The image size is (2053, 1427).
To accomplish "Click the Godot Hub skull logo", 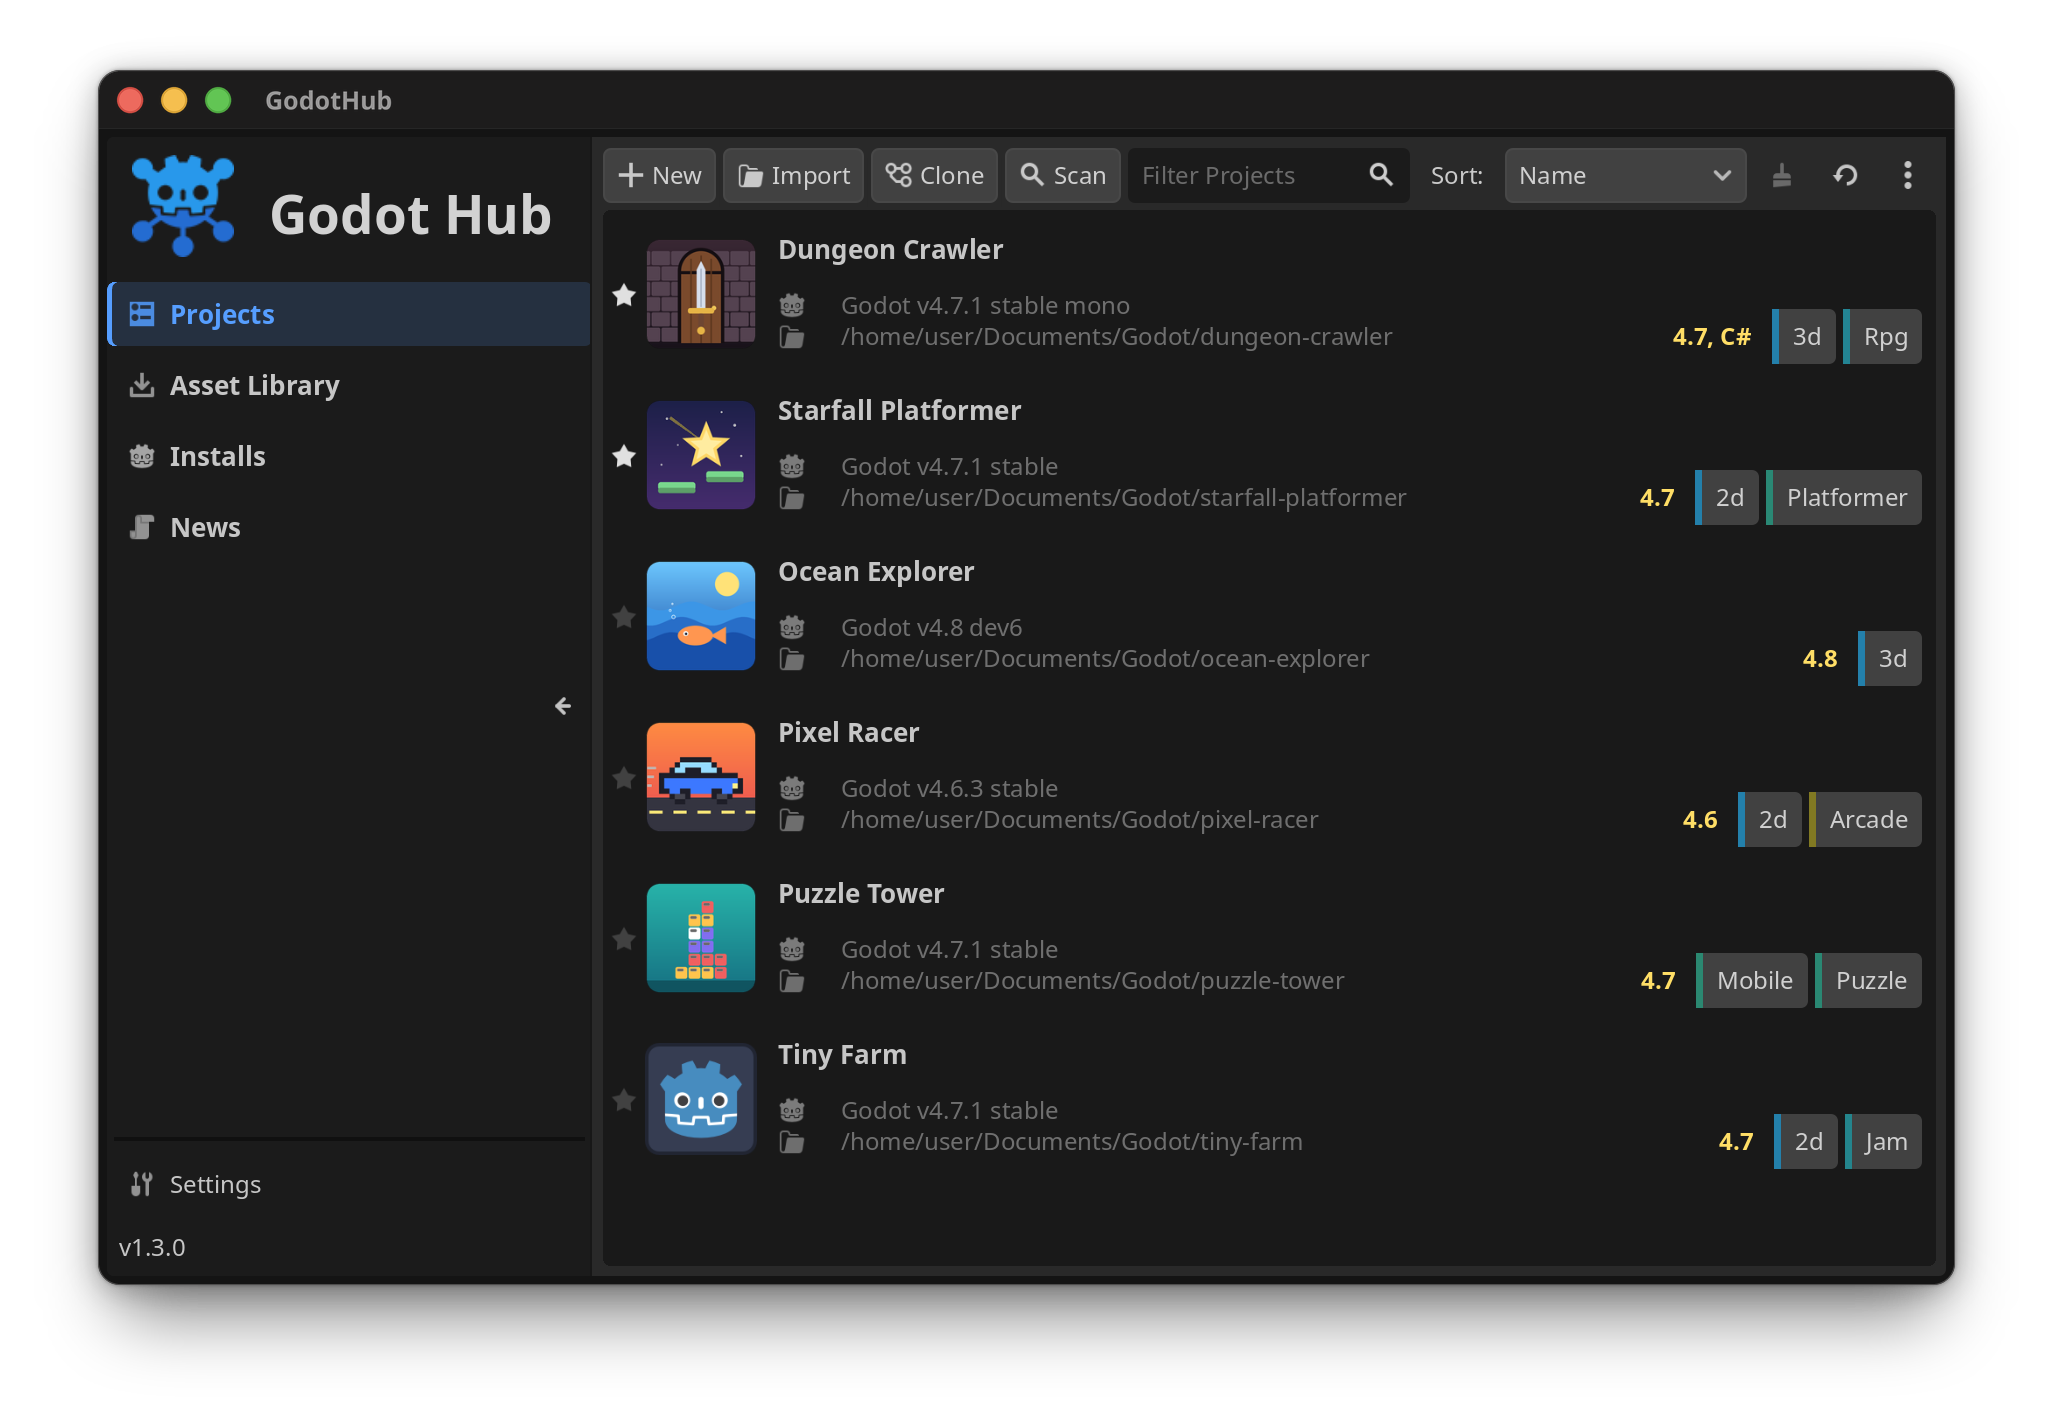I will (x=183, y=205).
